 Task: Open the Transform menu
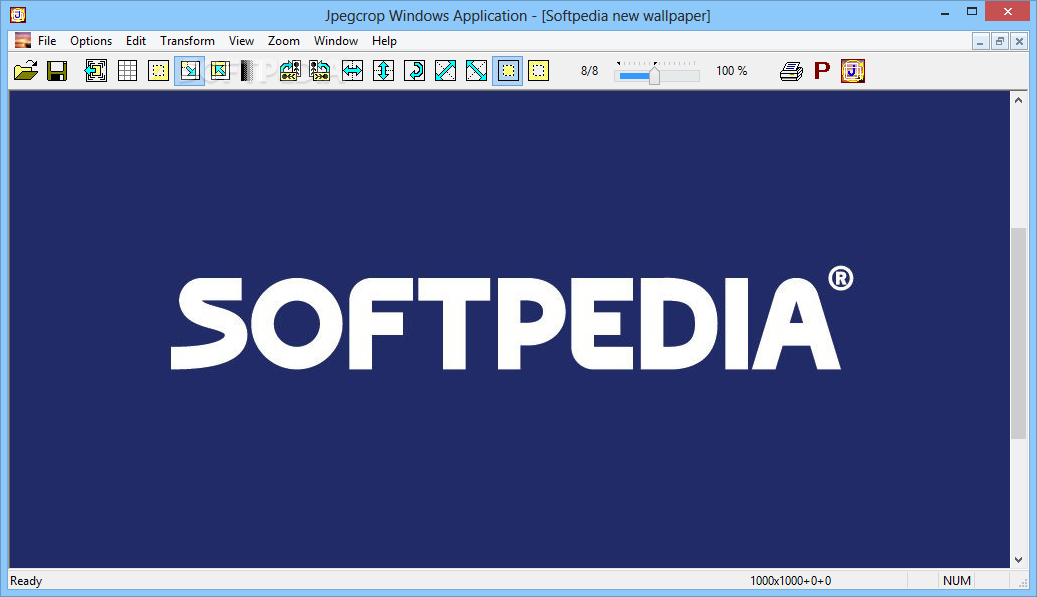point(187,41)
